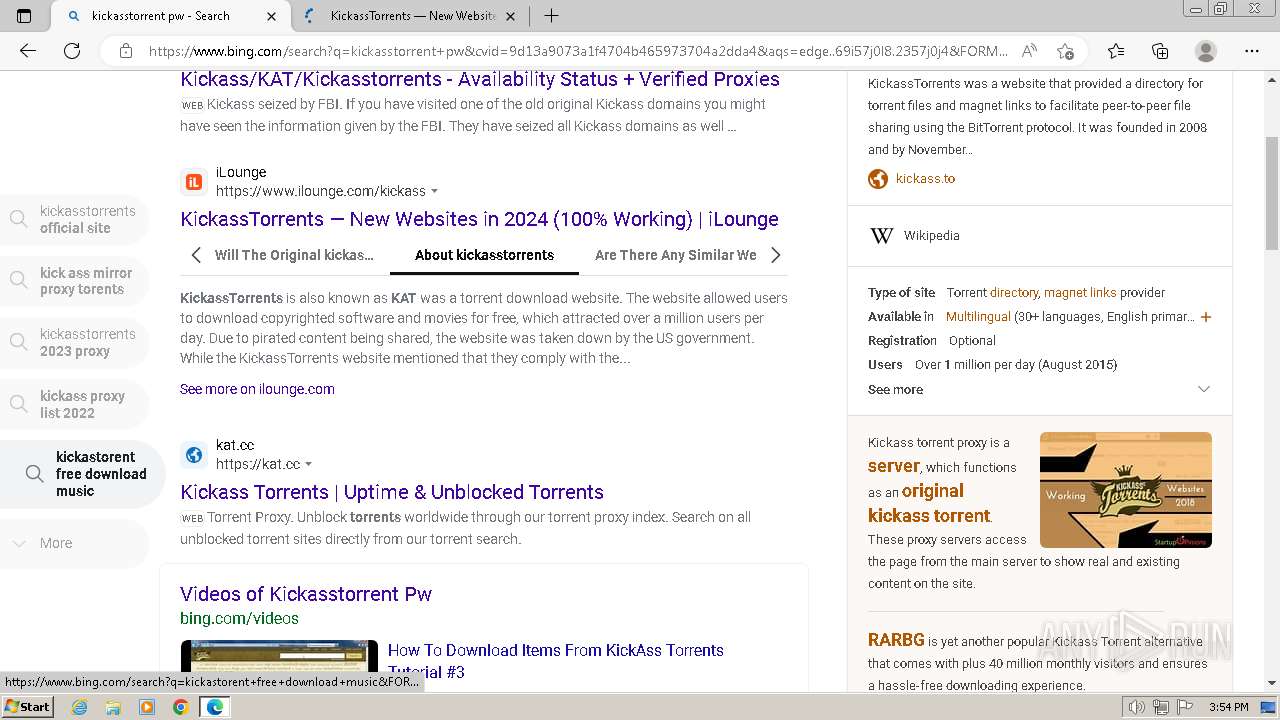Open the browser profile avatar
1280x720 pixels.
pos(1206,51)
